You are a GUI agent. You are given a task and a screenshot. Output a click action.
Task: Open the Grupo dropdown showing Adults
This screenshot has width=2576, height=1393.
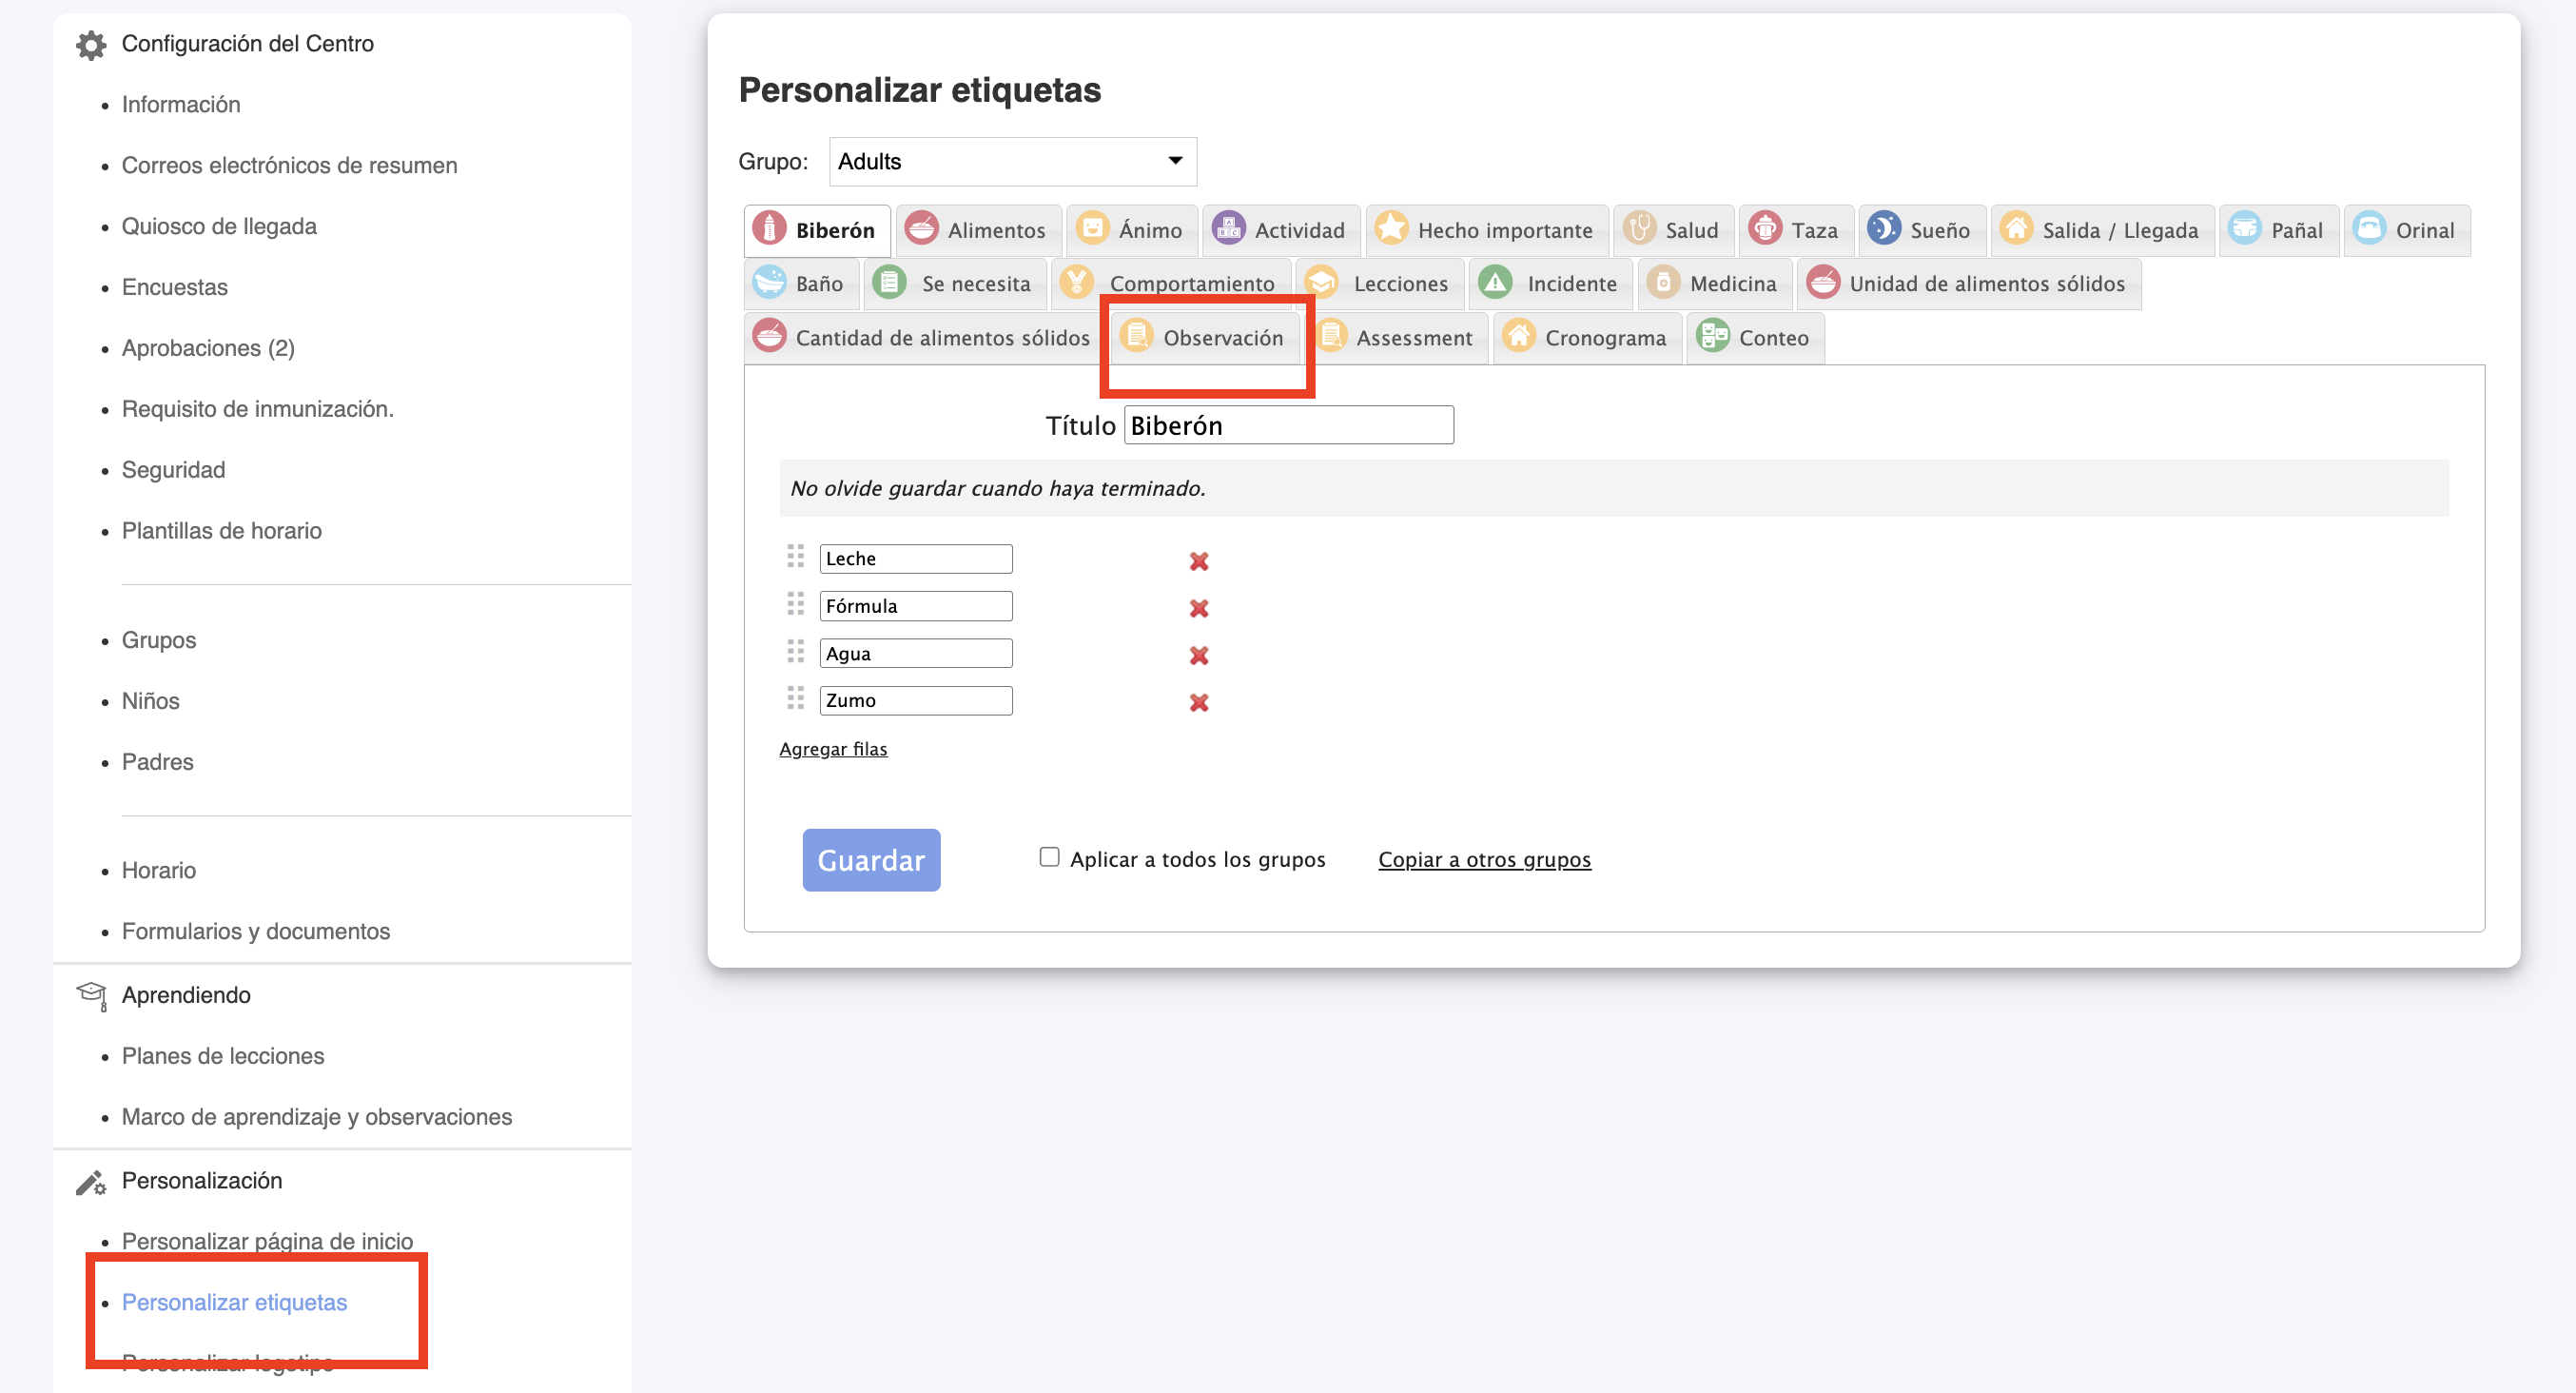point(1012,162)
